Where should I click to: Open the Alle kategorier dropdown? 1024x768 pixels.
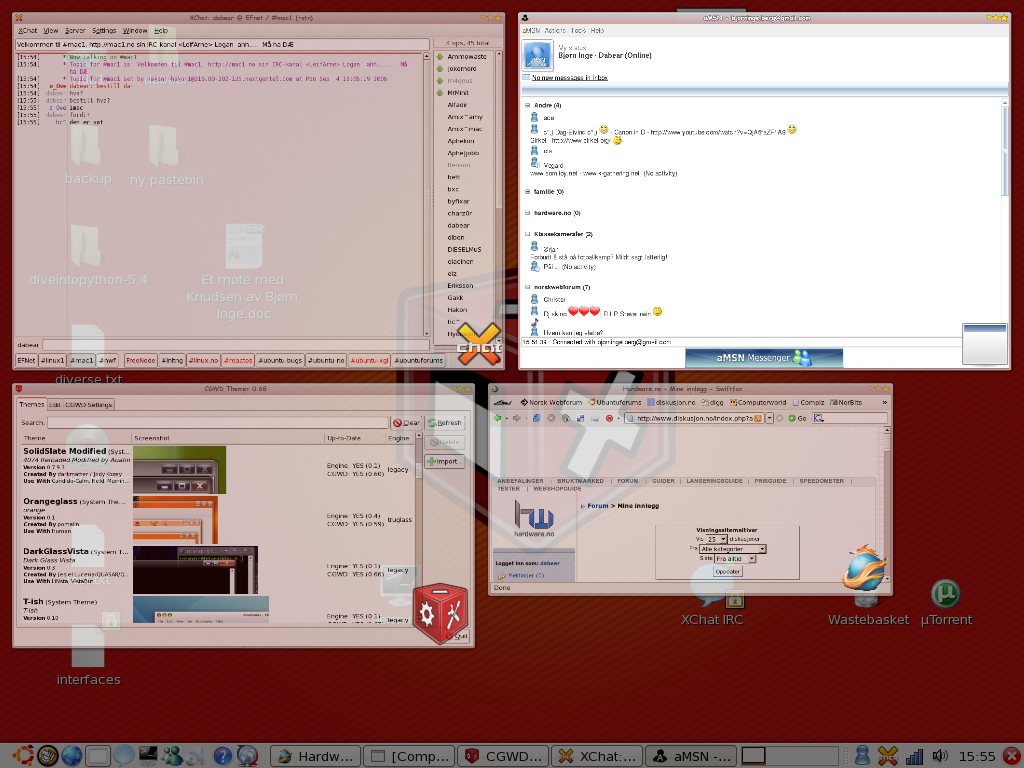pos(732,549)
